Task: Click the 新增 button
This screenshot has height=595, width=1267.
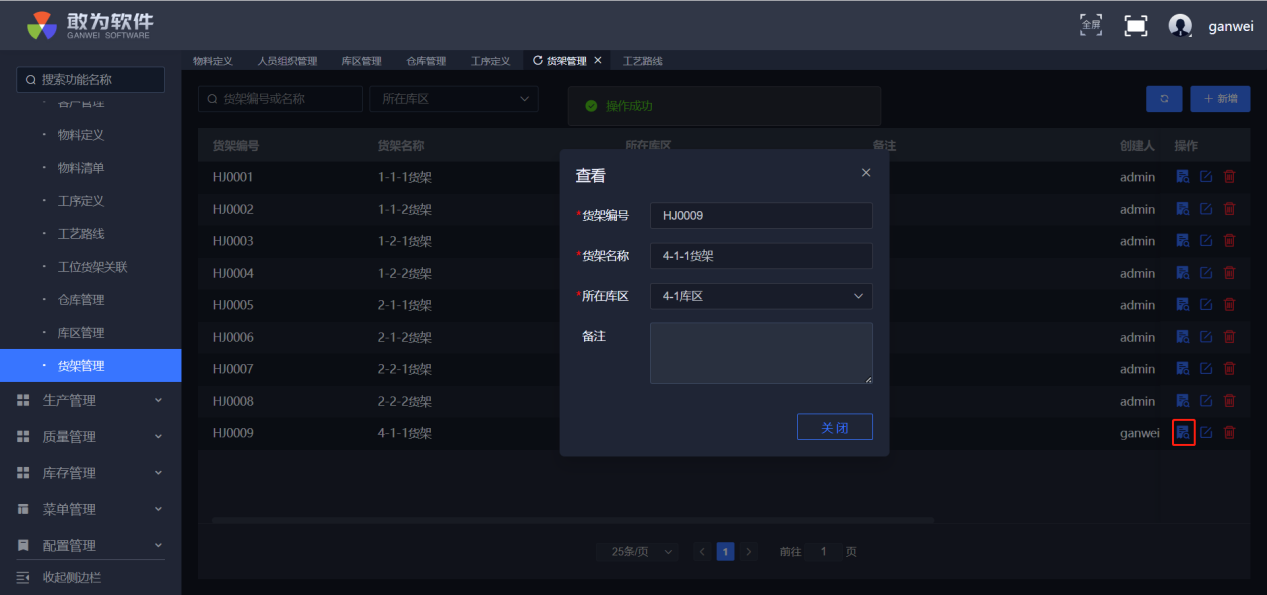Action: [x=1220, y=99]
